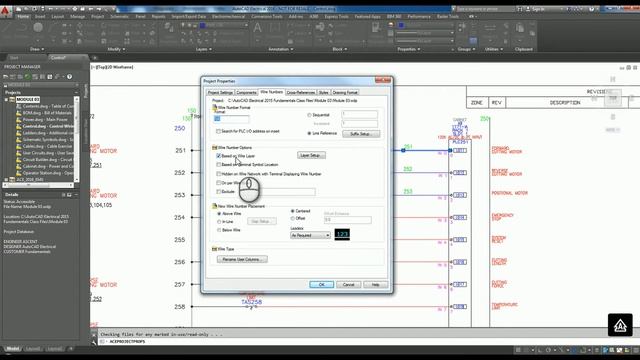Open the Schematic ribbon tab

(x=119, y=17)
